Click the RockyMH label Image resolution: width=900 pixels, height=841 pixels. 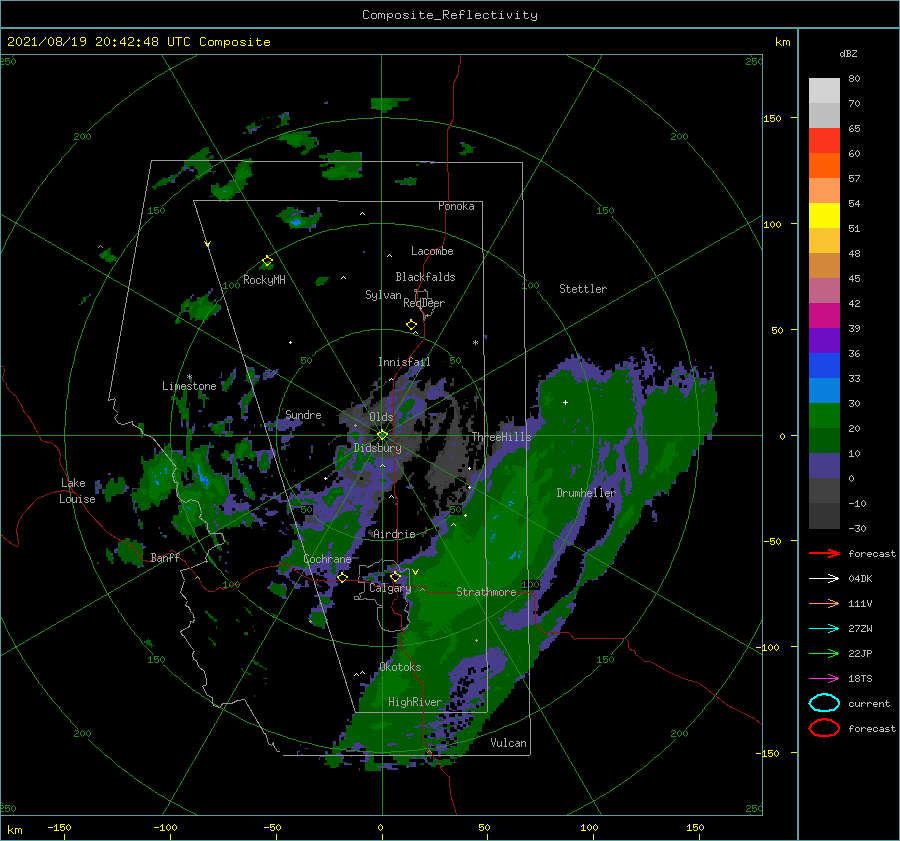(264, 280)
